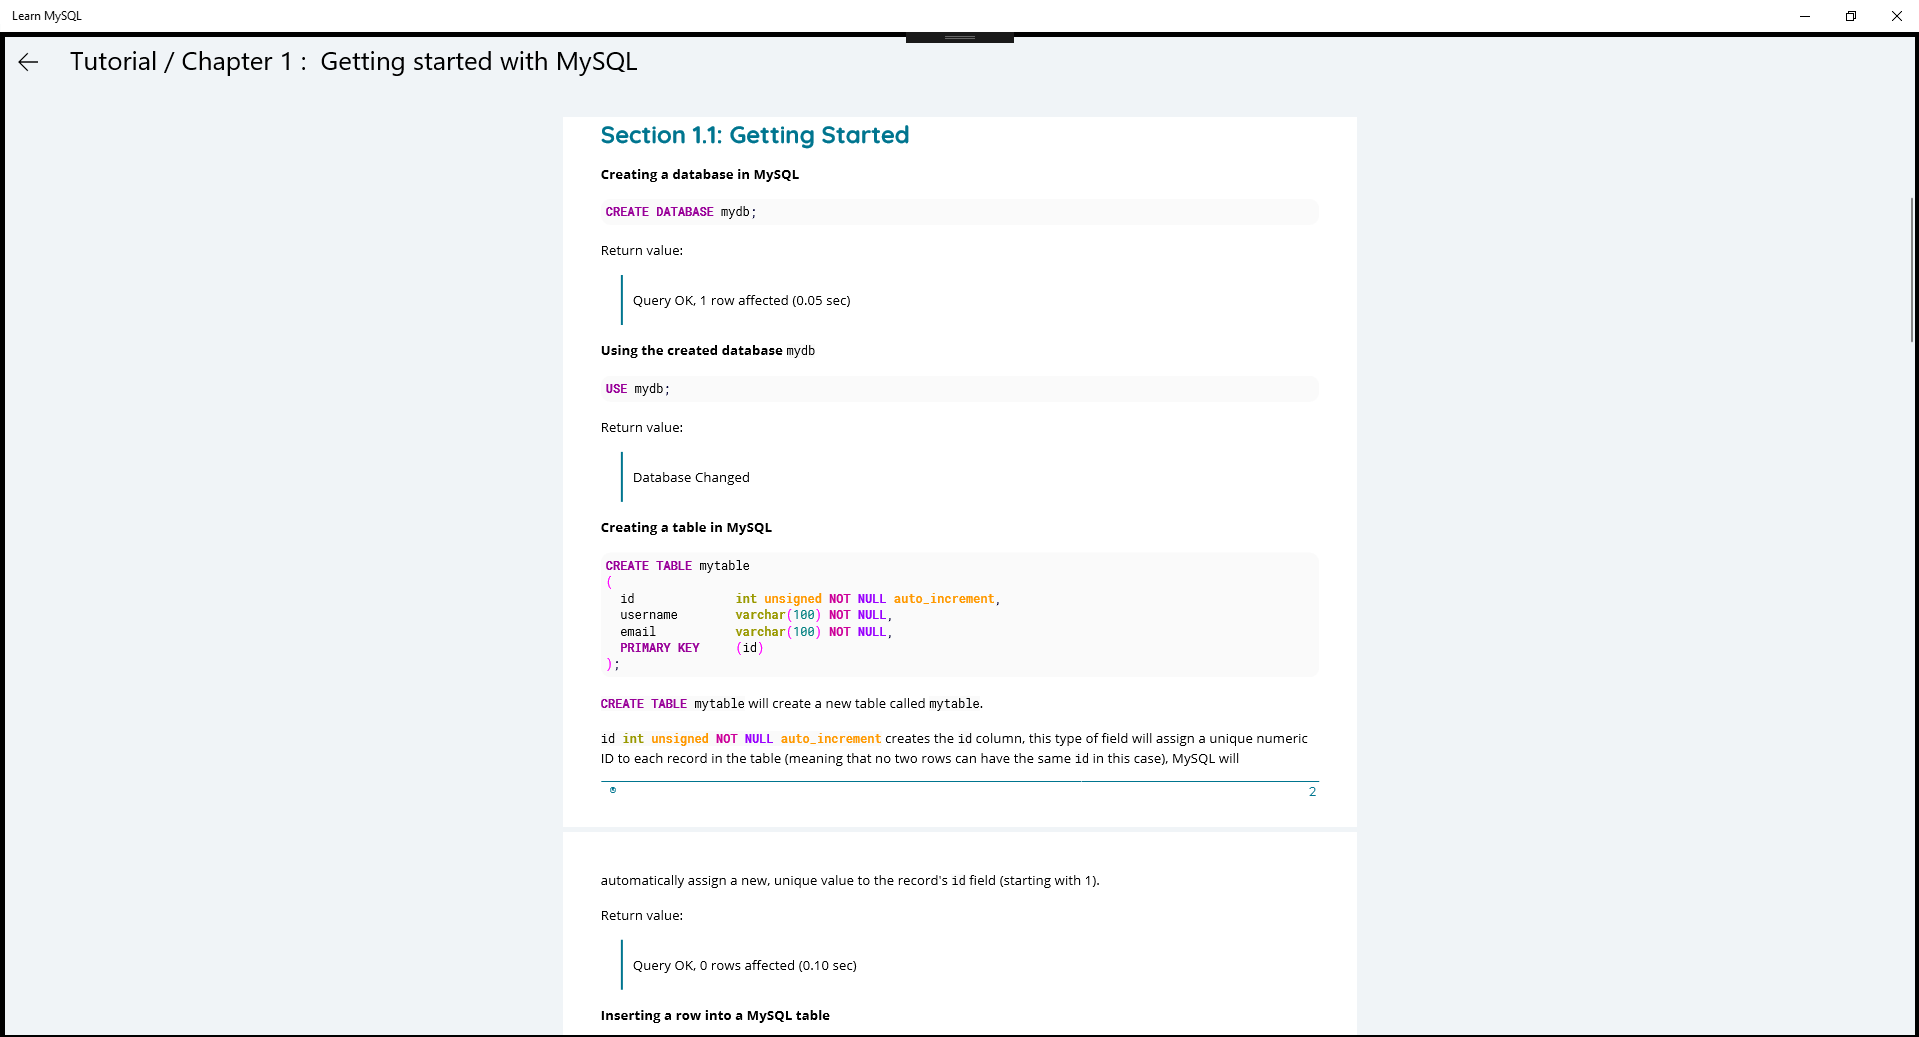Click the small footer icon opposite page number 2
This screenshot has height=1037, width=1919.
point(613,790)
